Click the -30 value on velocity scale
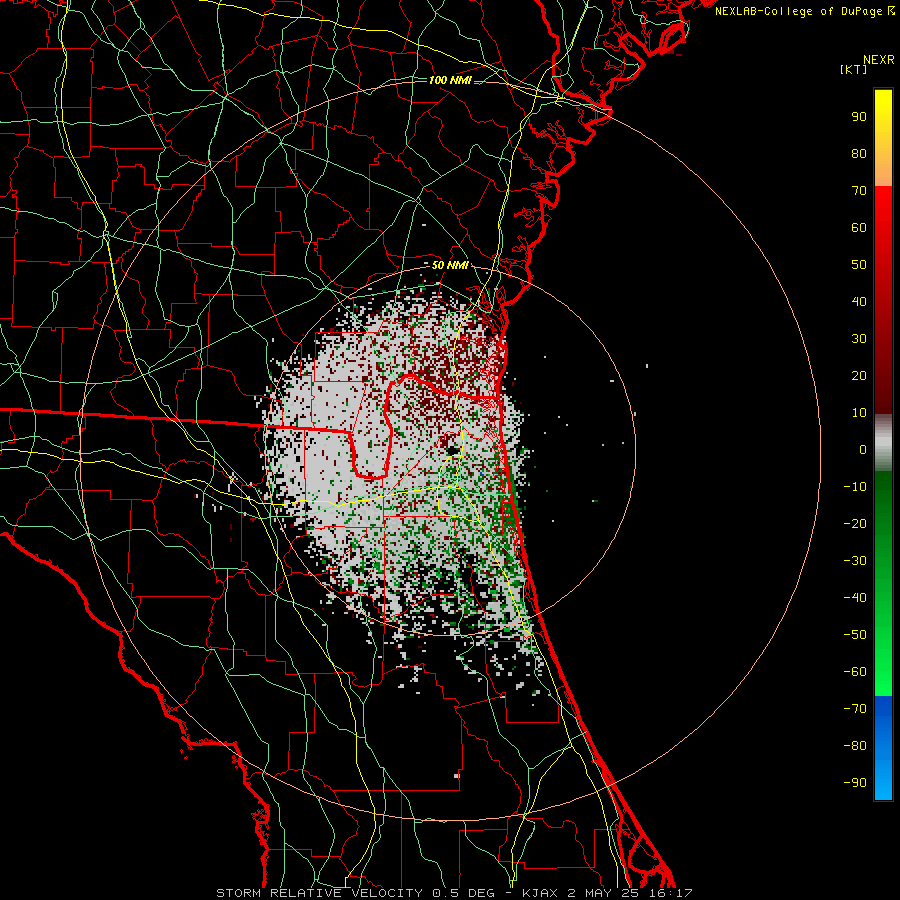Screen dimensions: 900x900 pyautogui.click(x=855, y=561)
